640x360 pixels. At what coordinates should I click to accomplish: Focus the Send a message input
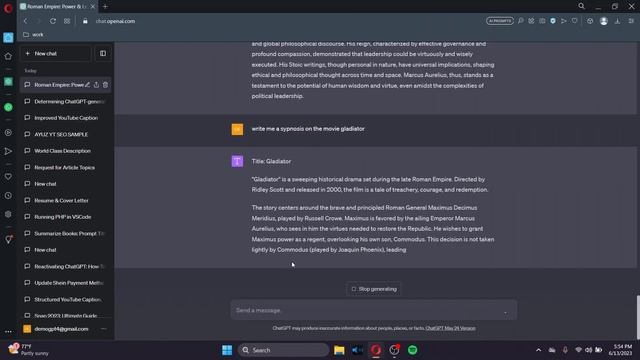click(373, 310)
